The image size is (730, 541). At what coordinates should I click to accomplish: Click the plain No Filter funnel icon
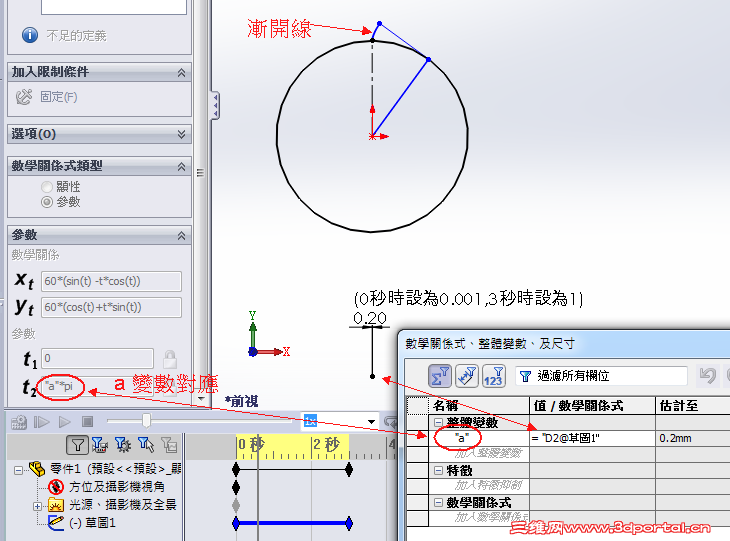(x=78, y=446)
